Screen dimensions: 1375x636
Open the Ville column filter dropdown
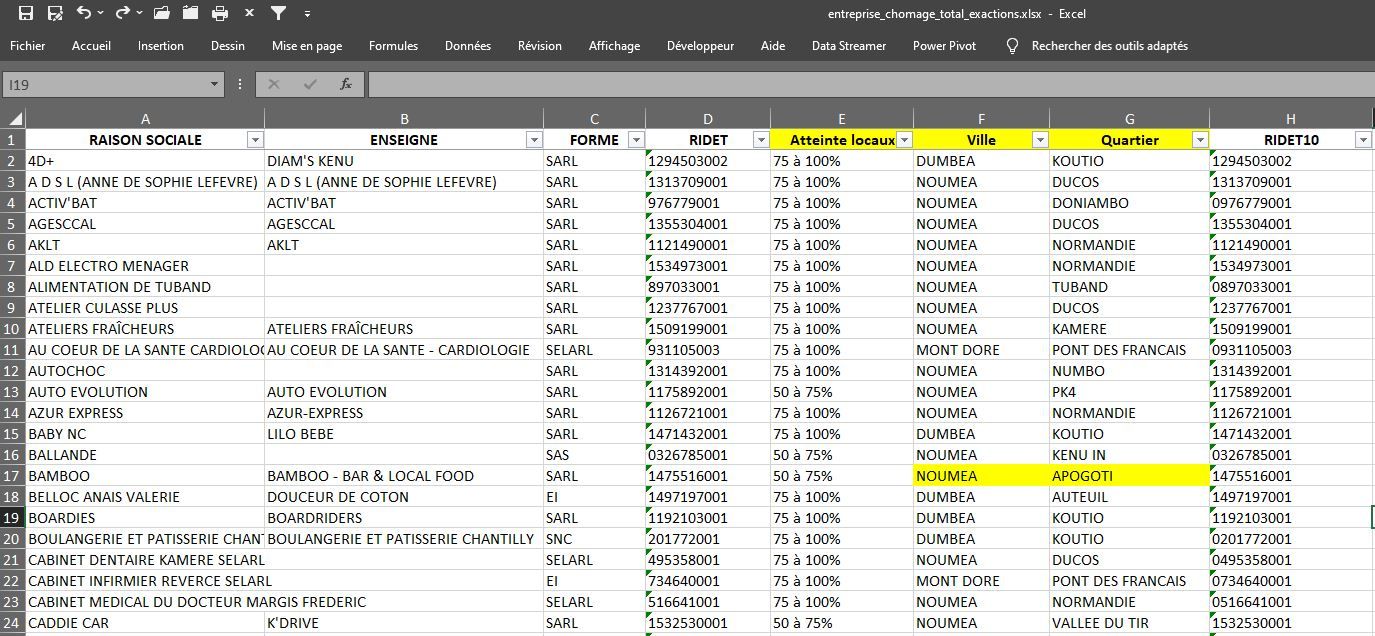click(1040, 140)
